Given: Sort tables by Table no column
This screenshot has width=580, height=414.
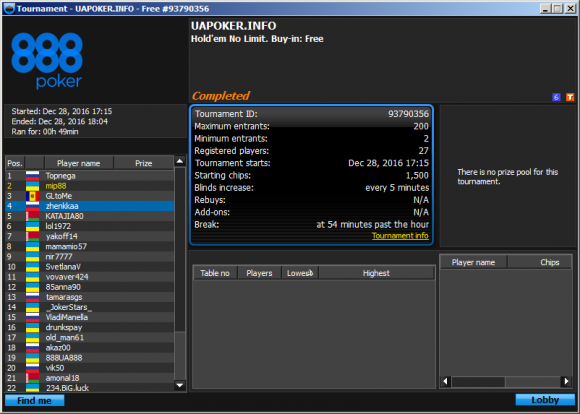Looking at the screenshot, I should click(x=215, y=273).
